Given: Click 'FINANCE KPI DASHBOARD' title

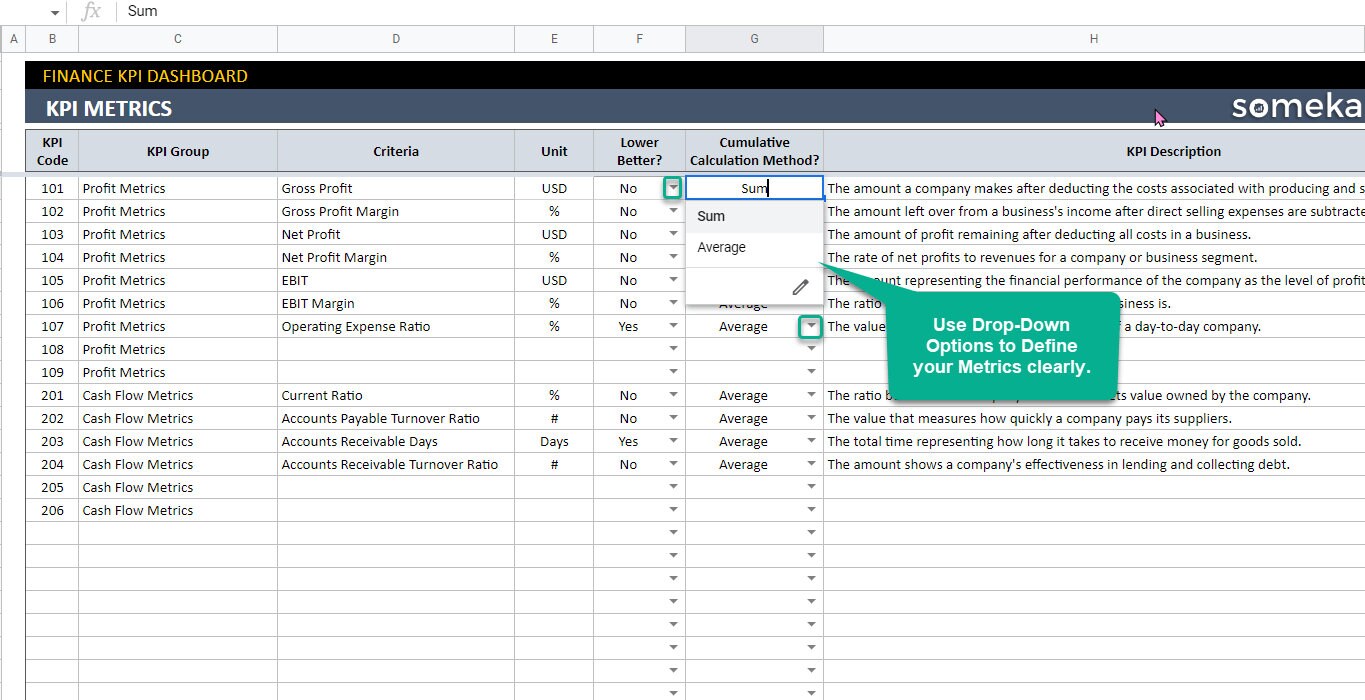Looking at the screenshot, I should 145,76.
